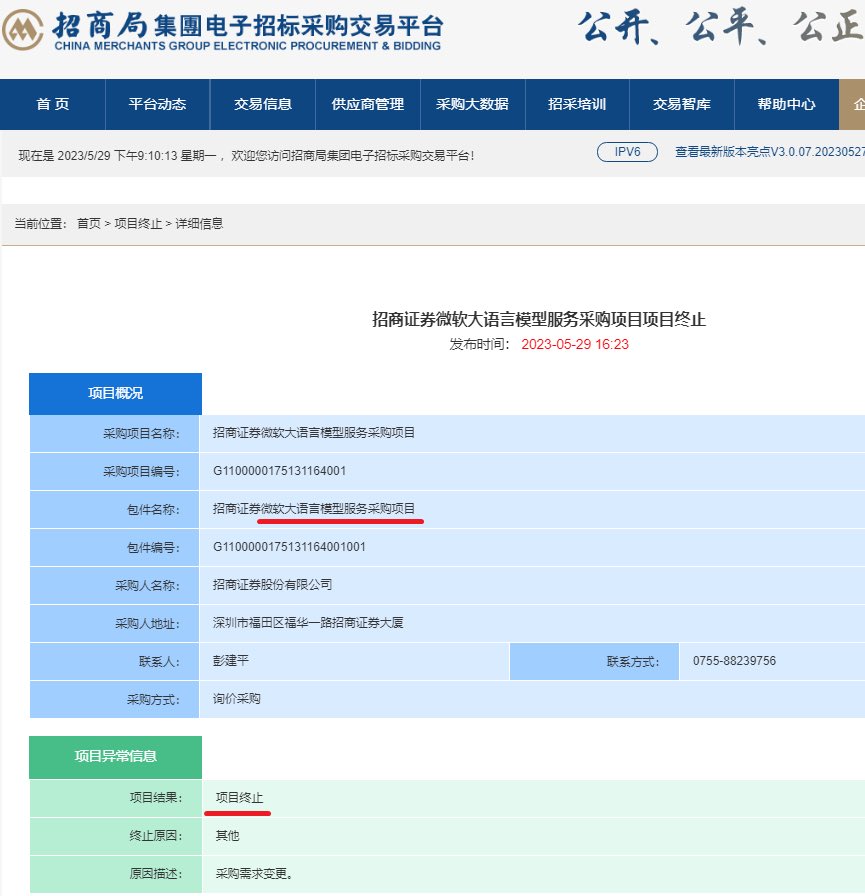This screenshot has width=865, height=896.
Task: Click the 采购项目编号 label cell
Action: (114, 471)
